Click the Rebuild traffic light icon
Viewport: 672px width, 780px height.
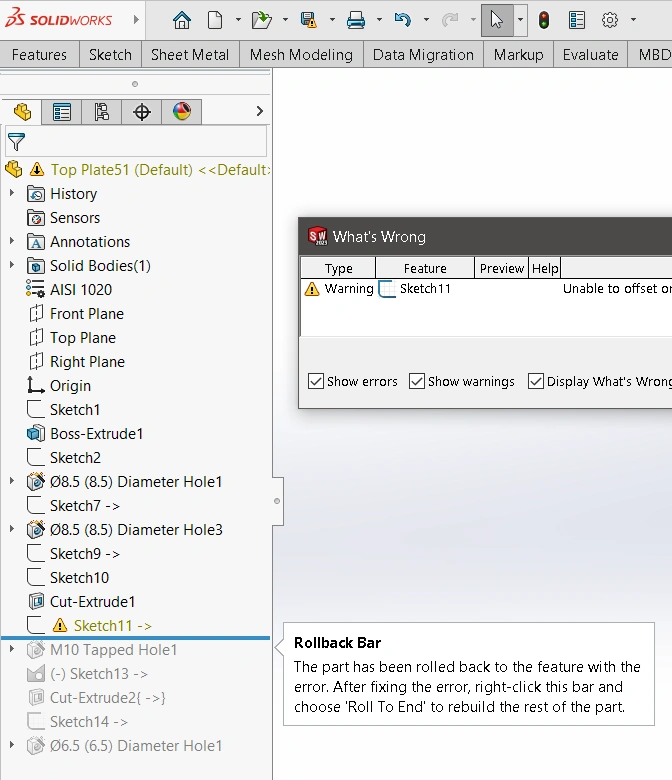(x=544, y=20)
